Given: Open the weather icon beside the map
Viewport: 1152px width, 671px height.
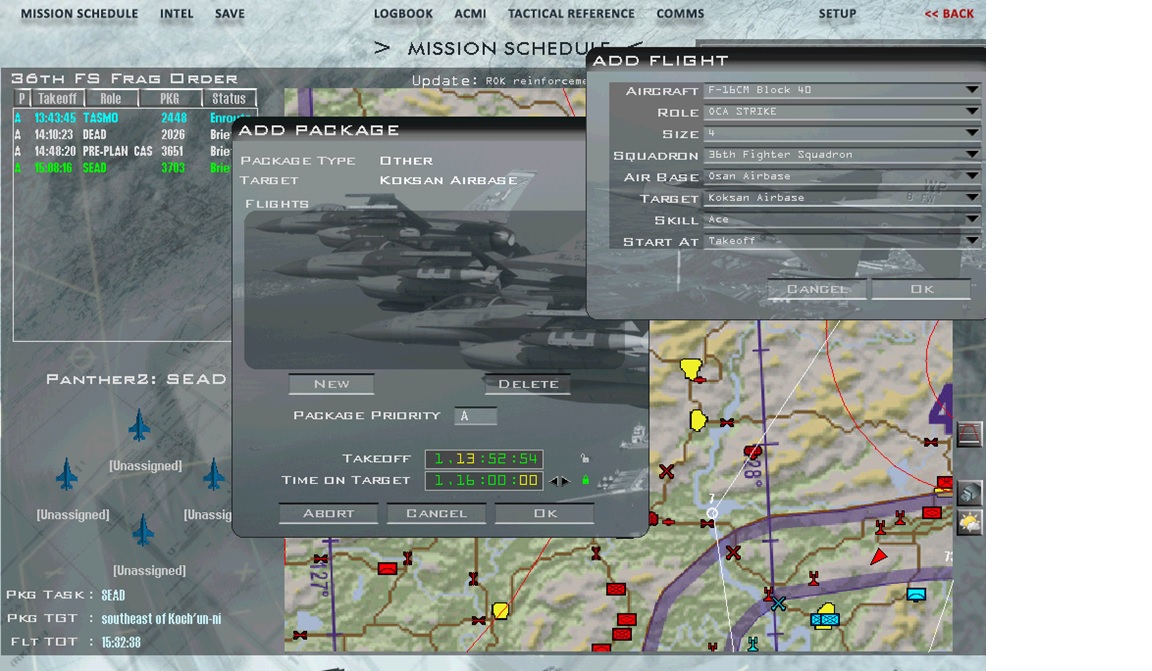Looking at the screenshot, I should (x=969, y=523).
